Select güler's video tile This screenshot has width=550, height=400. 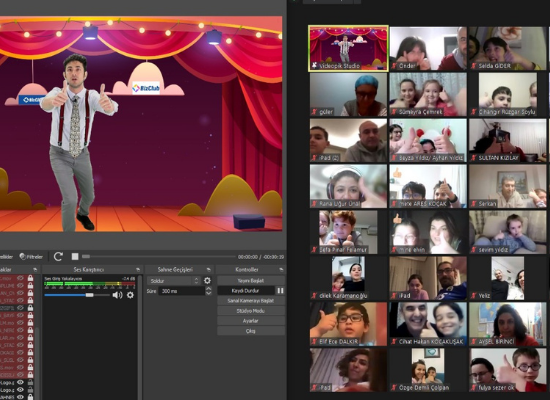tap(348, 94)
